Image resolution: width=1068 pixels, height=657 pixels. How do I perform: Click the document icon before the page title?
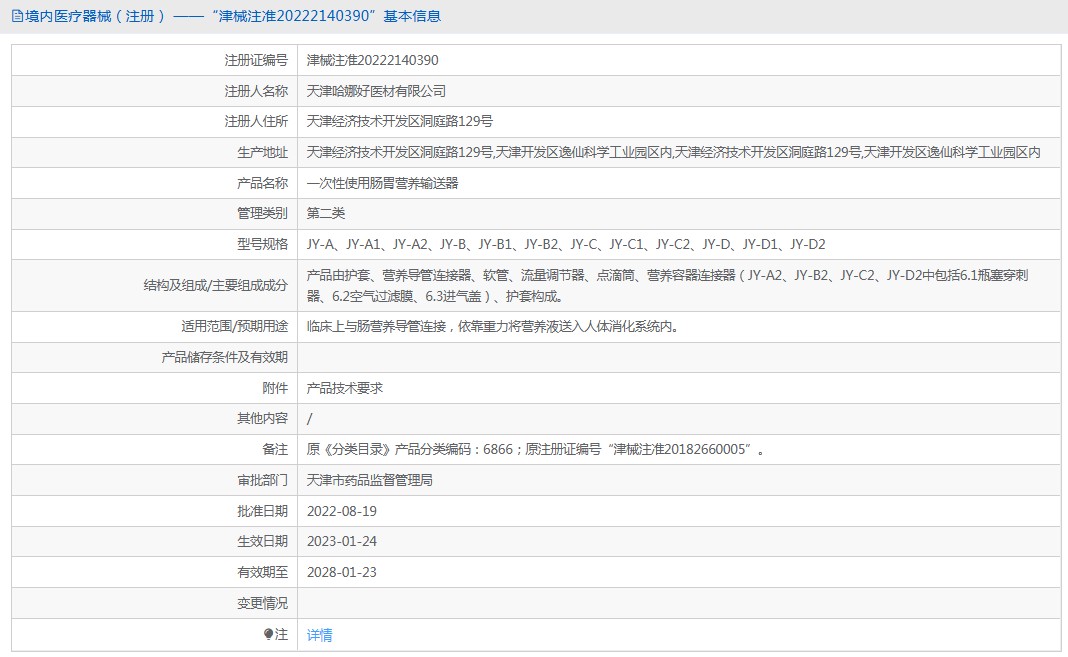point(17,16)
